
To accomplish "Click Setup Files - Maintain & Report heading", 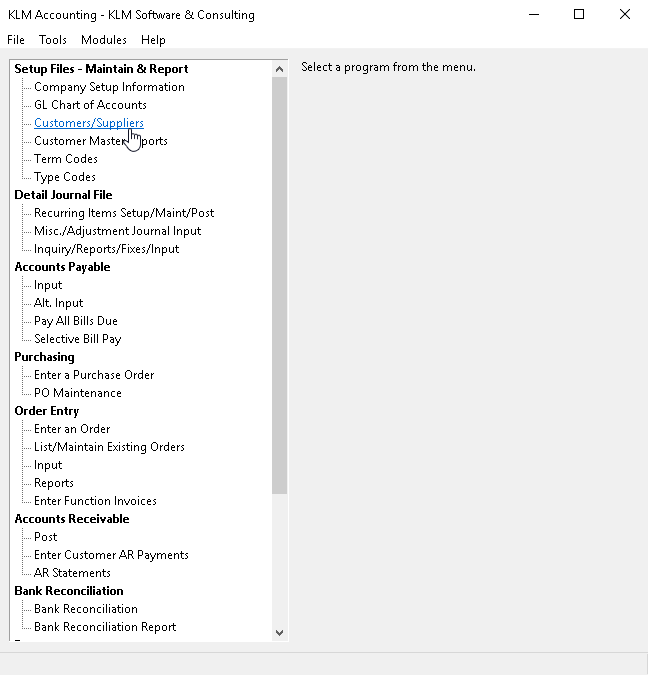I will [101, 69].
